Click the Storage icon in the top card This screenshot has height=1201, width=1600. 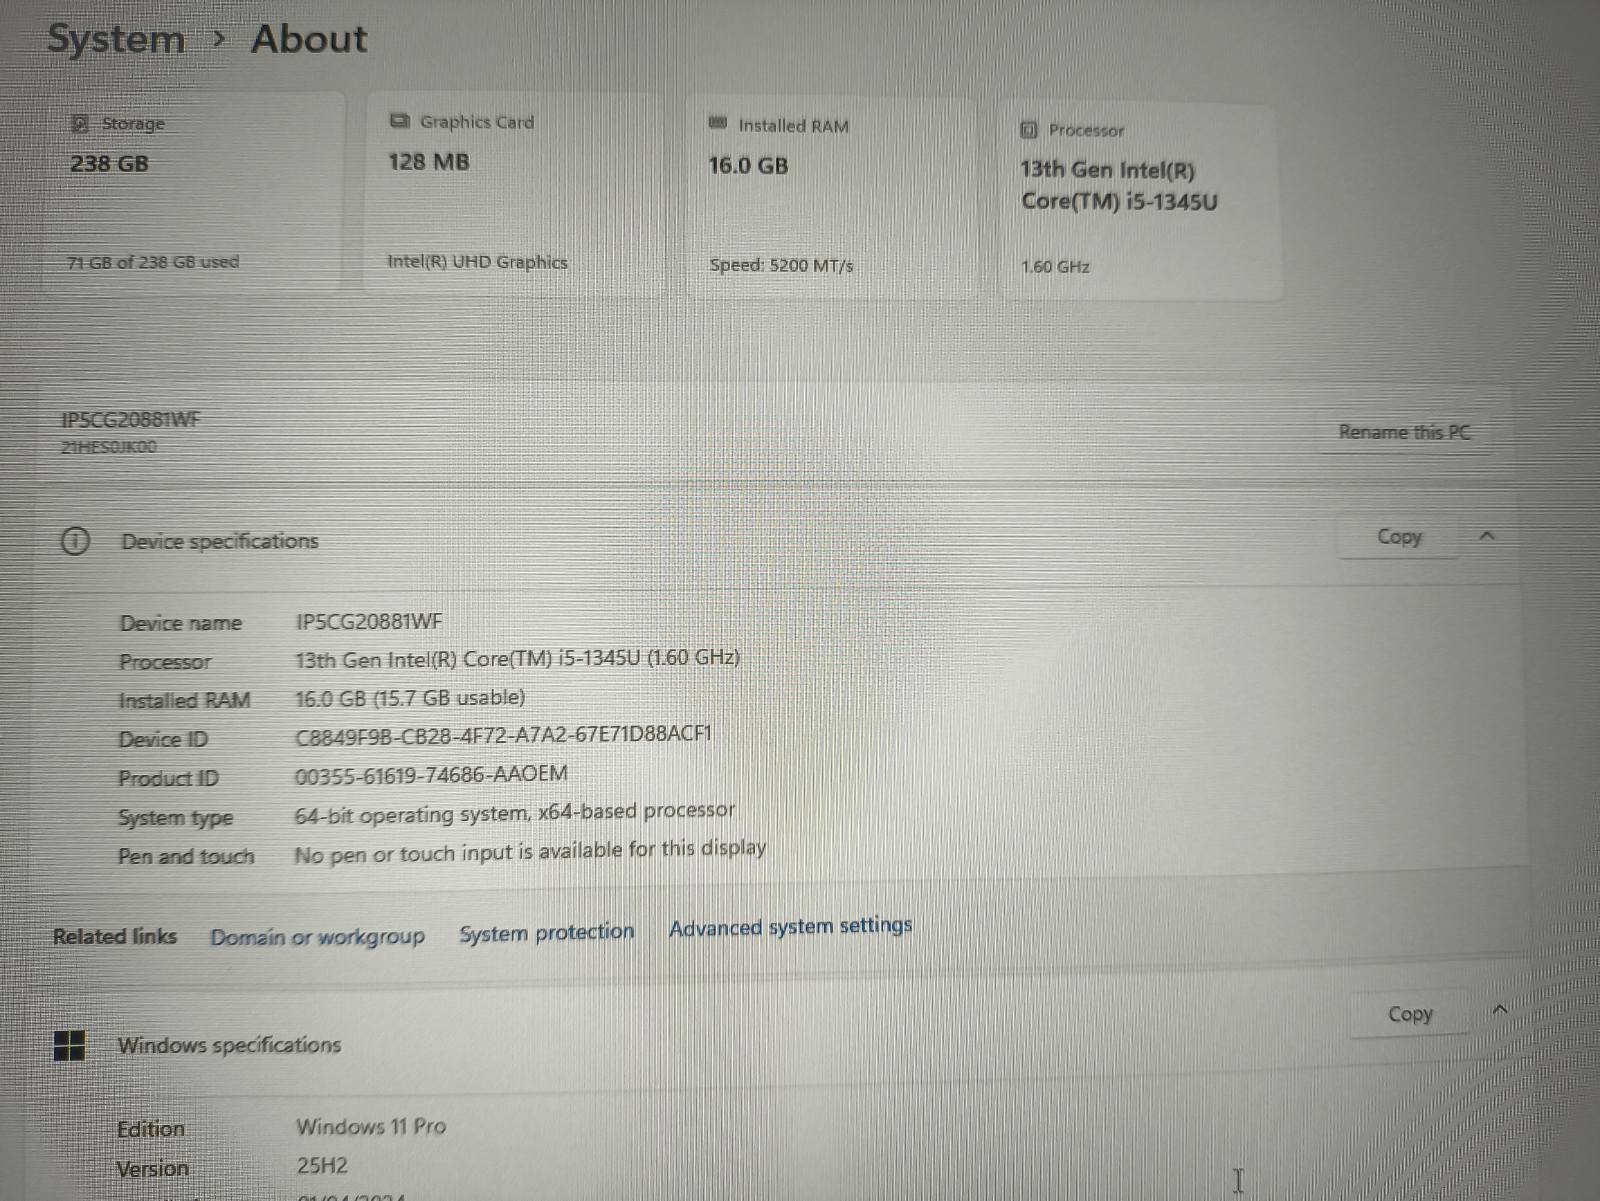point(80,124)
